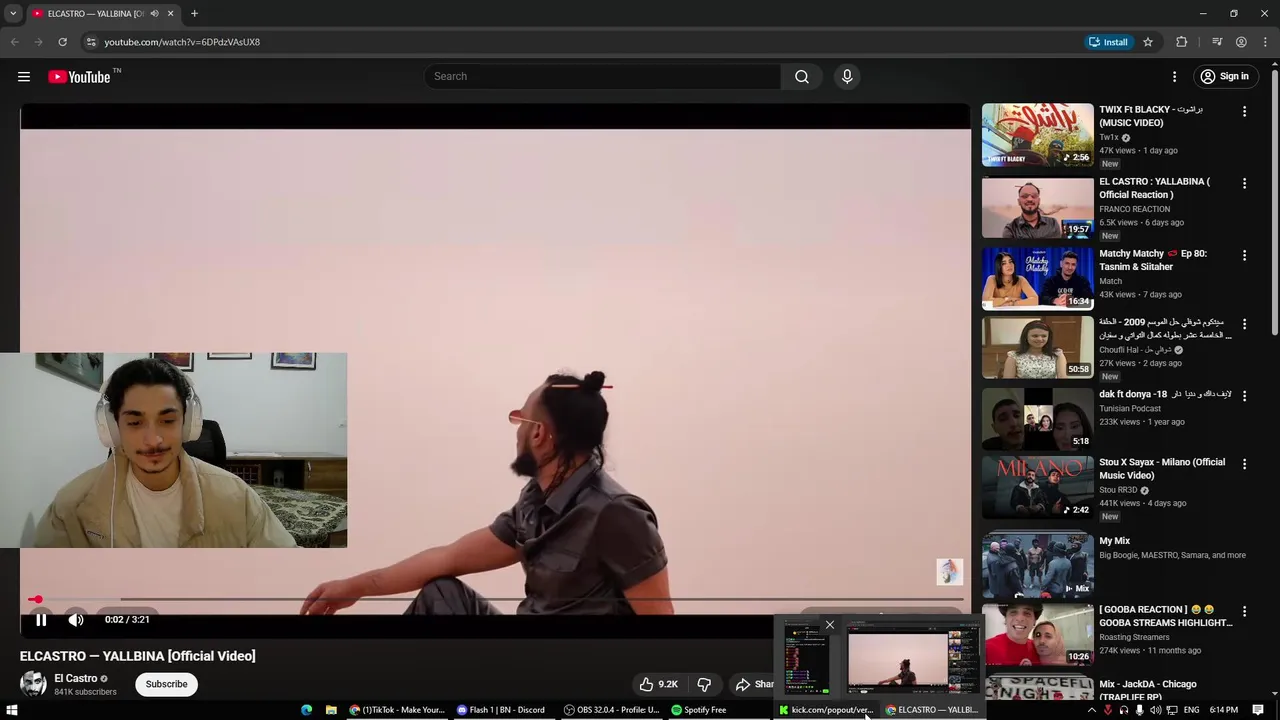This screenshot has height=720, width=1280.
Task: Show hidden system tray icons
Action: pyautogui.click(x=1091, y=710)
